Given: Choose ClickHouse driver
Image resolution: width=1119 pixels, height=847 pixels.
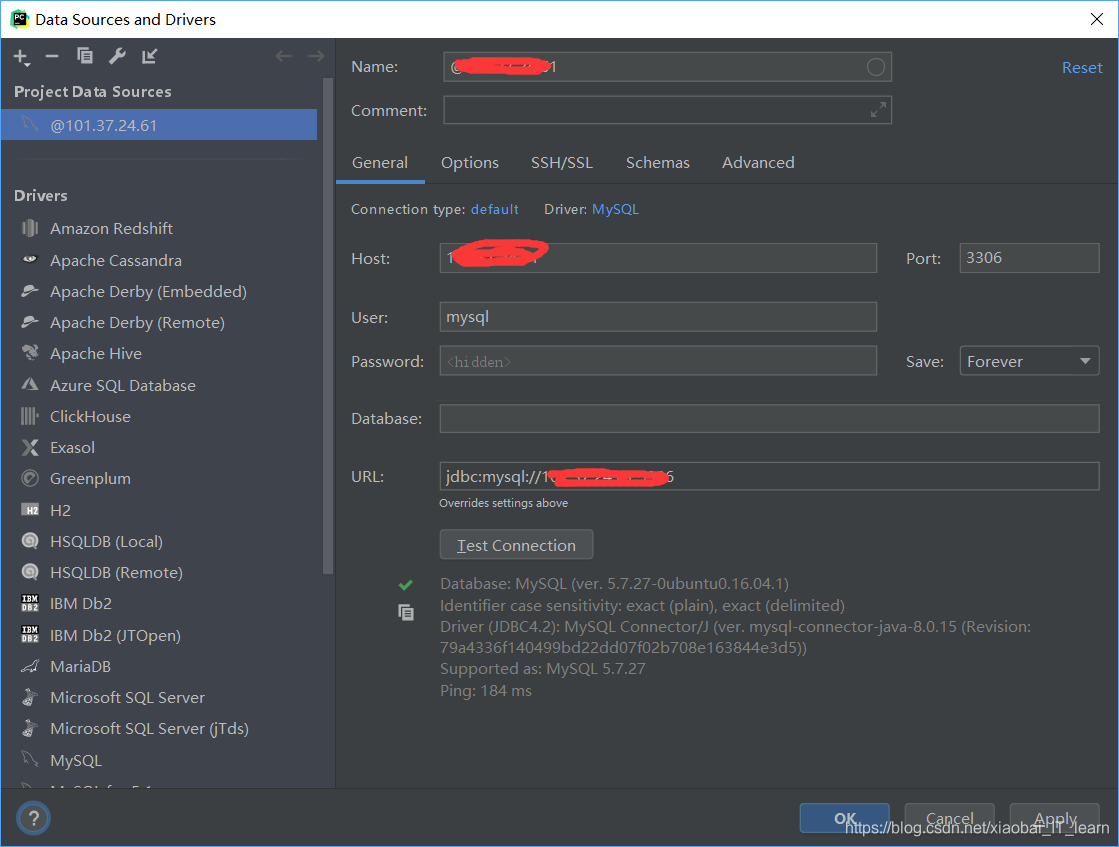Looking at the screenshot, I should (x=90, y=416).
